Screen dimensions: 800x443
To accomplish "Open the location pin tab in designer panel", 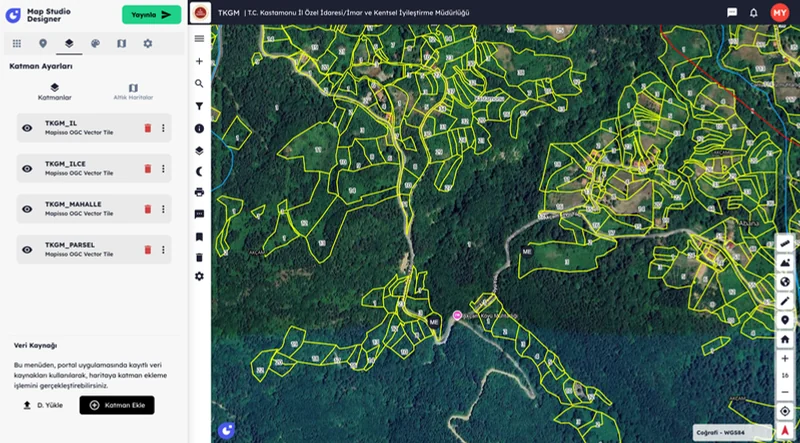I will [x=43, y=43].
